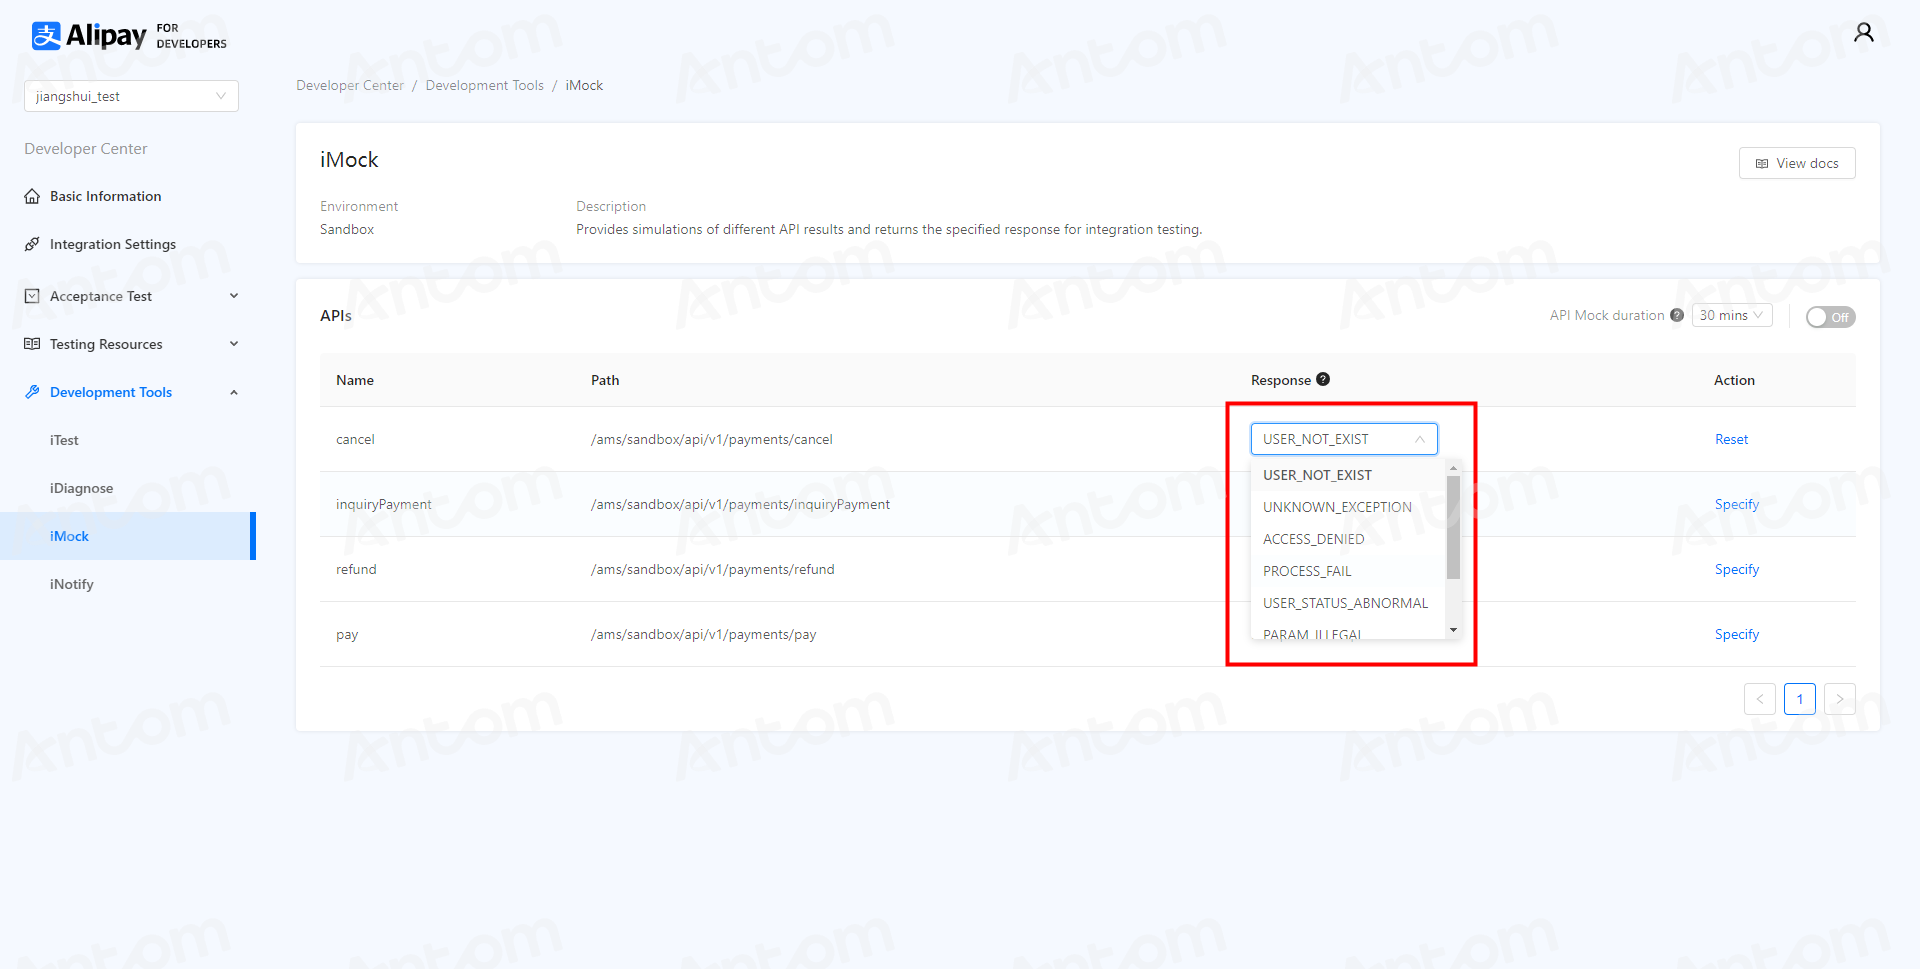
Task: Go to next page of APIs
Action: [1839, 699]
